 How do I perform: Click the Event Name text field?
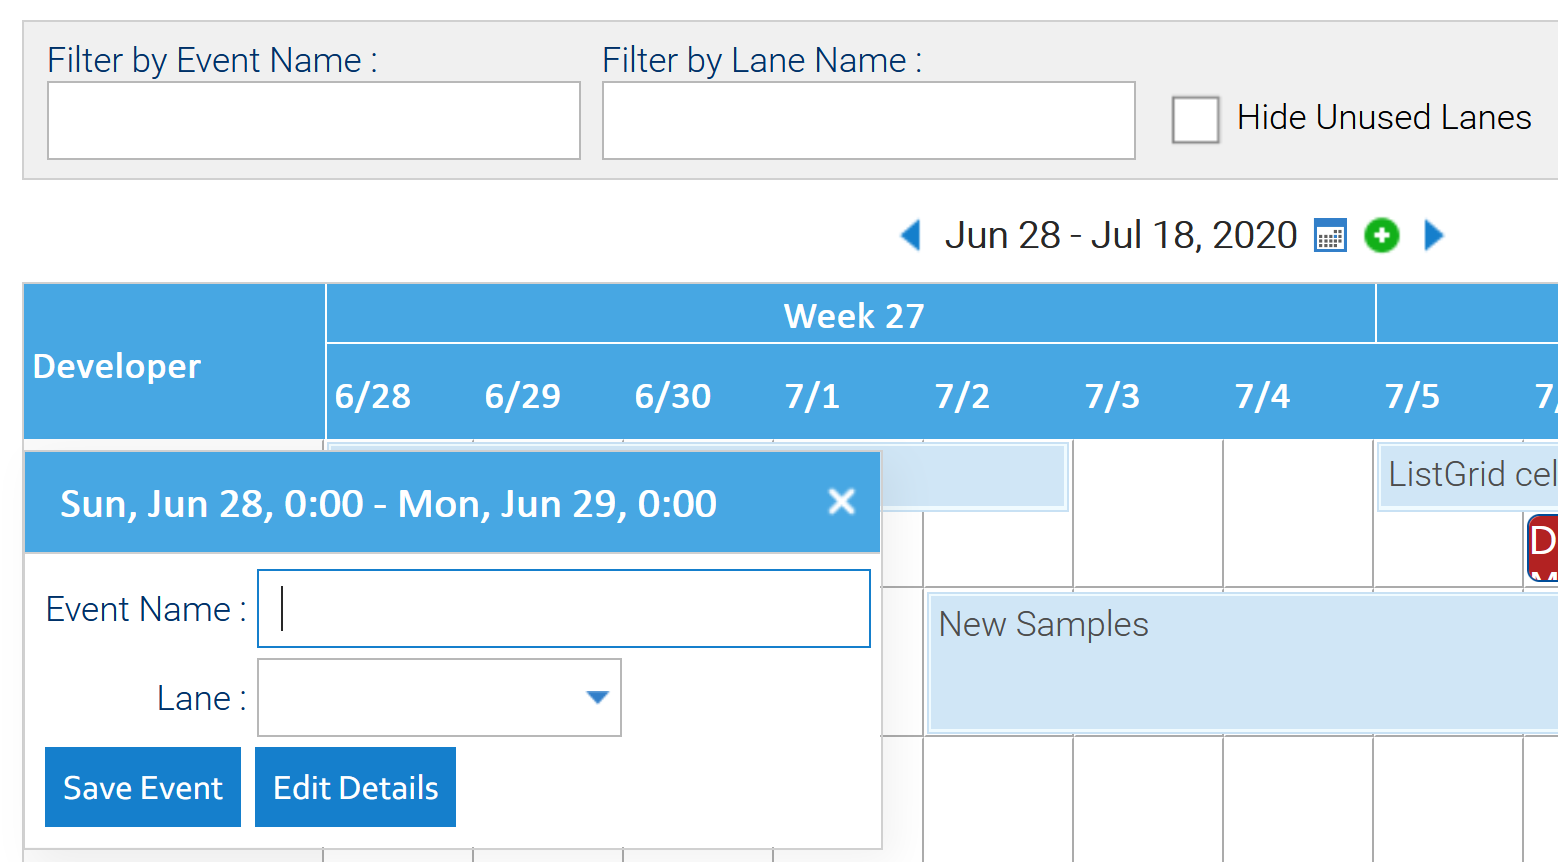(x=564, y=608)
